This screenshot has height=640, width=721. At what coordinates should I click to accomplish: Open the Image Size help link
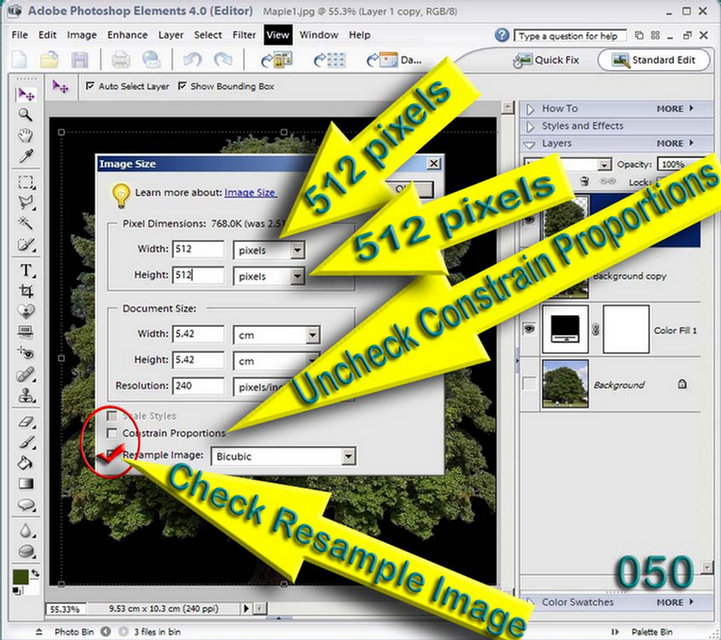250,193
